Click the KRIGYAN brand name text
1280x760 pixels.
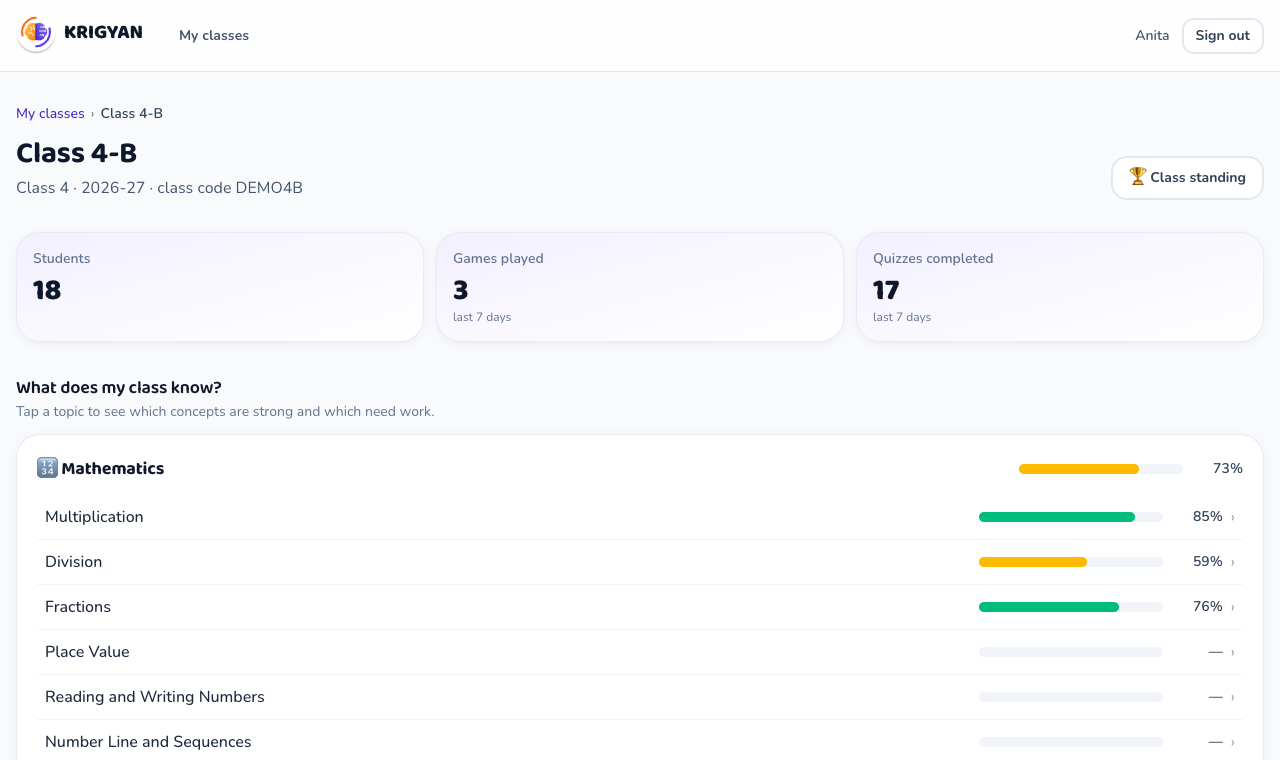(103, 33)
